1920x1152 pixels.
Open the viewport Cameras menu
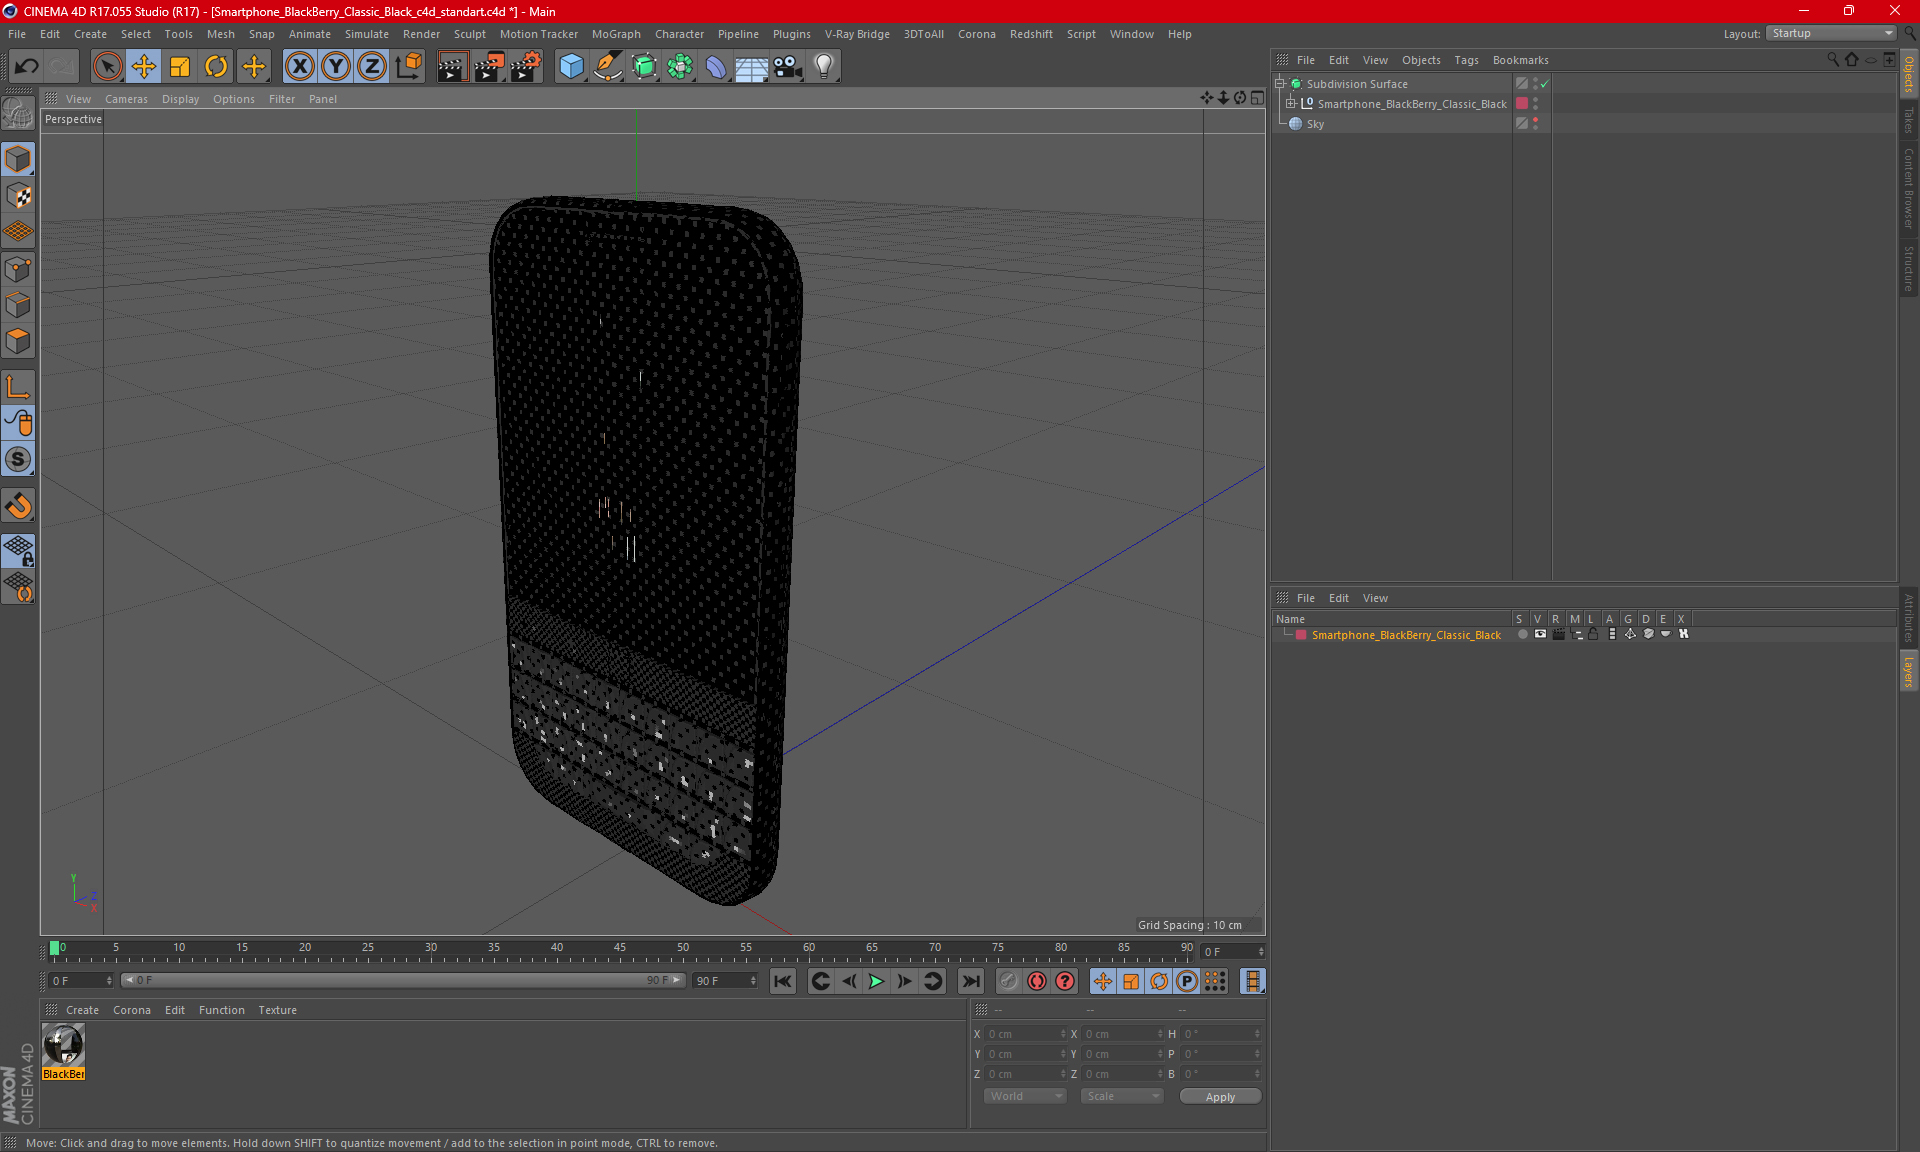click(126, 99)
